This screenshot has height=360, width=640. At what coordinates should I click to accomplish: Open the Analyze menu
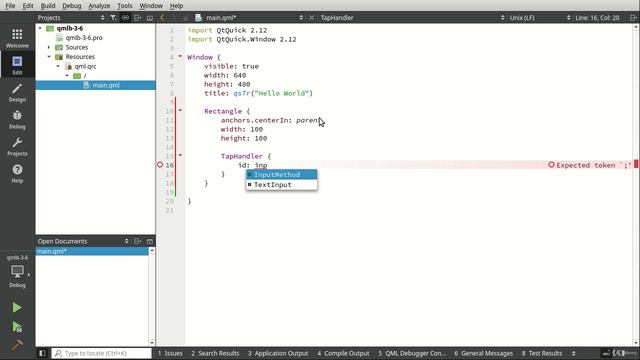[99, 6]
